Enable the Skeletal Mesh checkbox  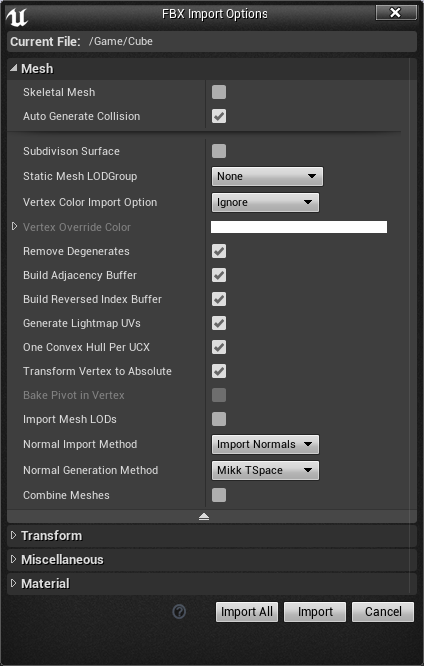219,92
